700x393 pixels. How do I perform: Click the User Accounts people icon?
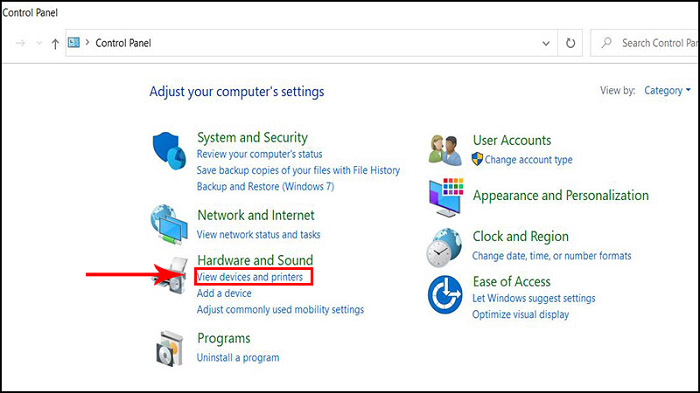tap(445, 150)
